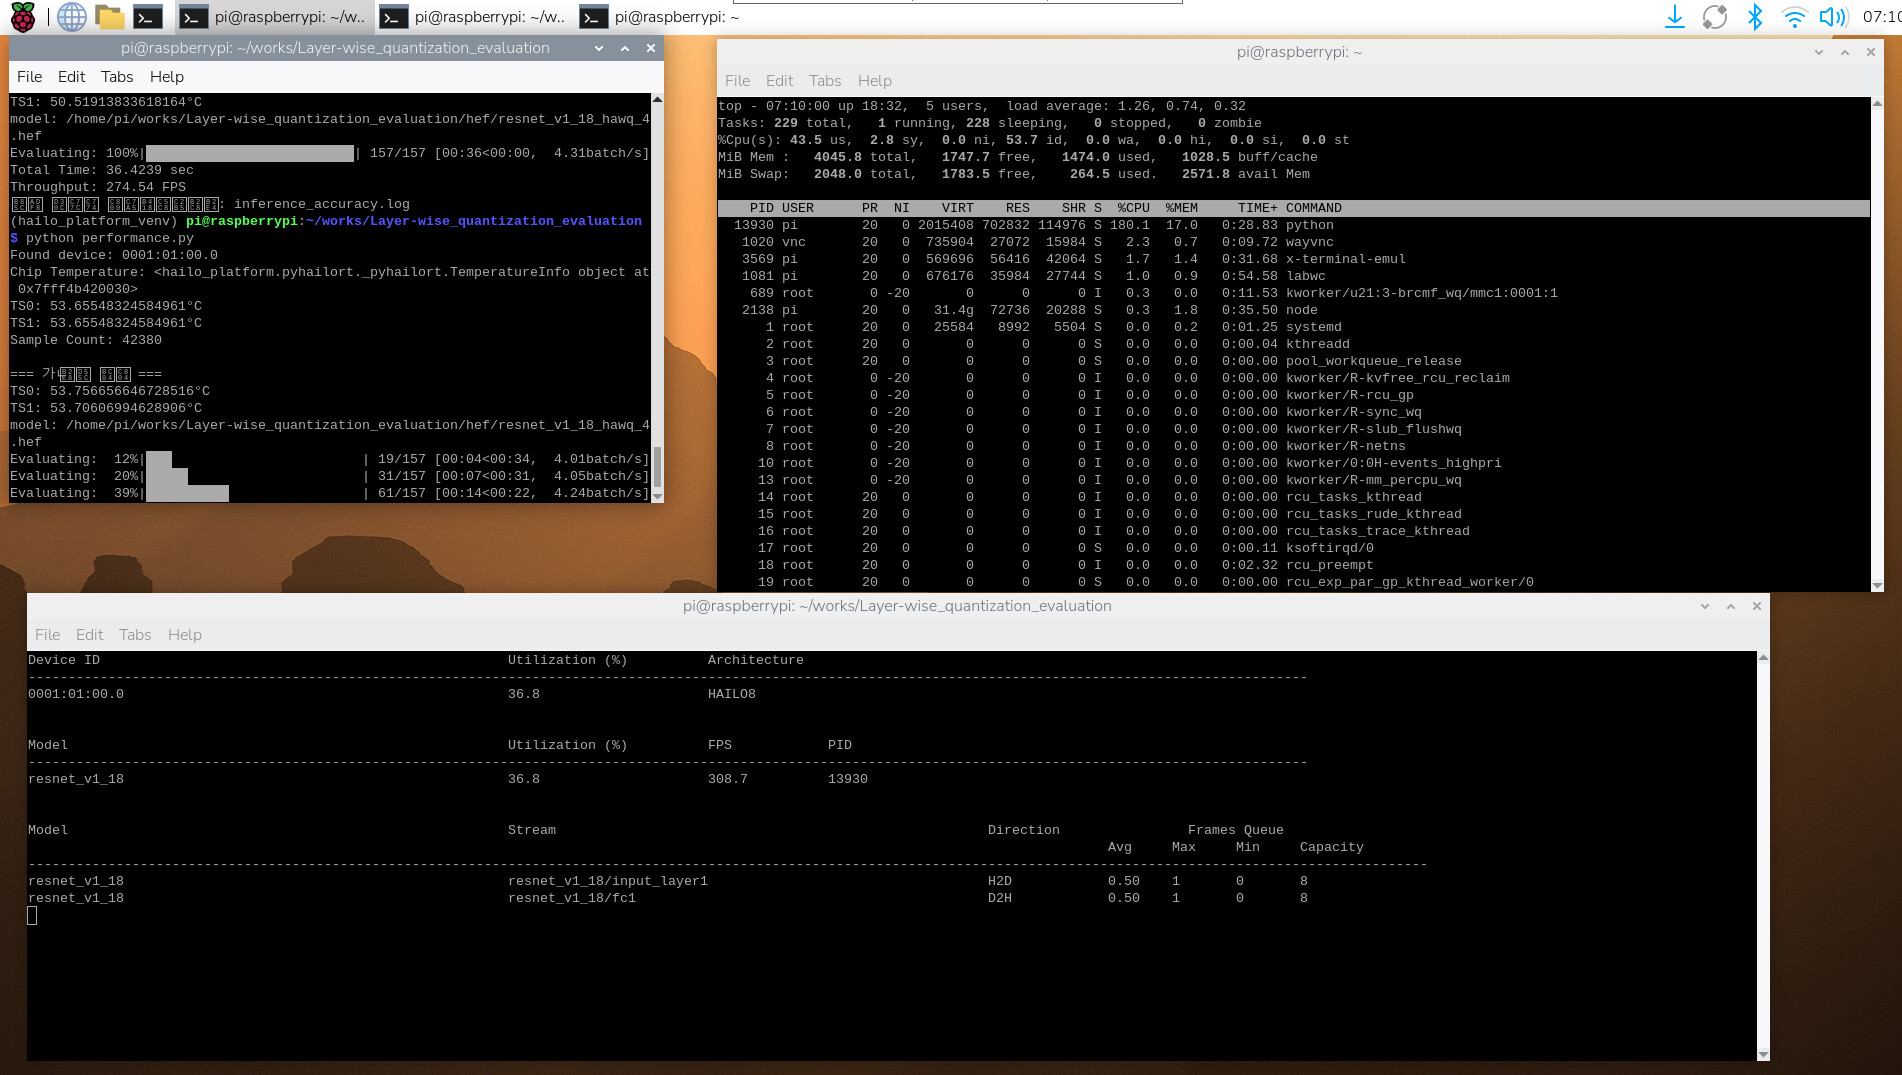Open the volume speaker tray control
This screenshot has height=1075, width=1902.
(x=1832, y=17)
